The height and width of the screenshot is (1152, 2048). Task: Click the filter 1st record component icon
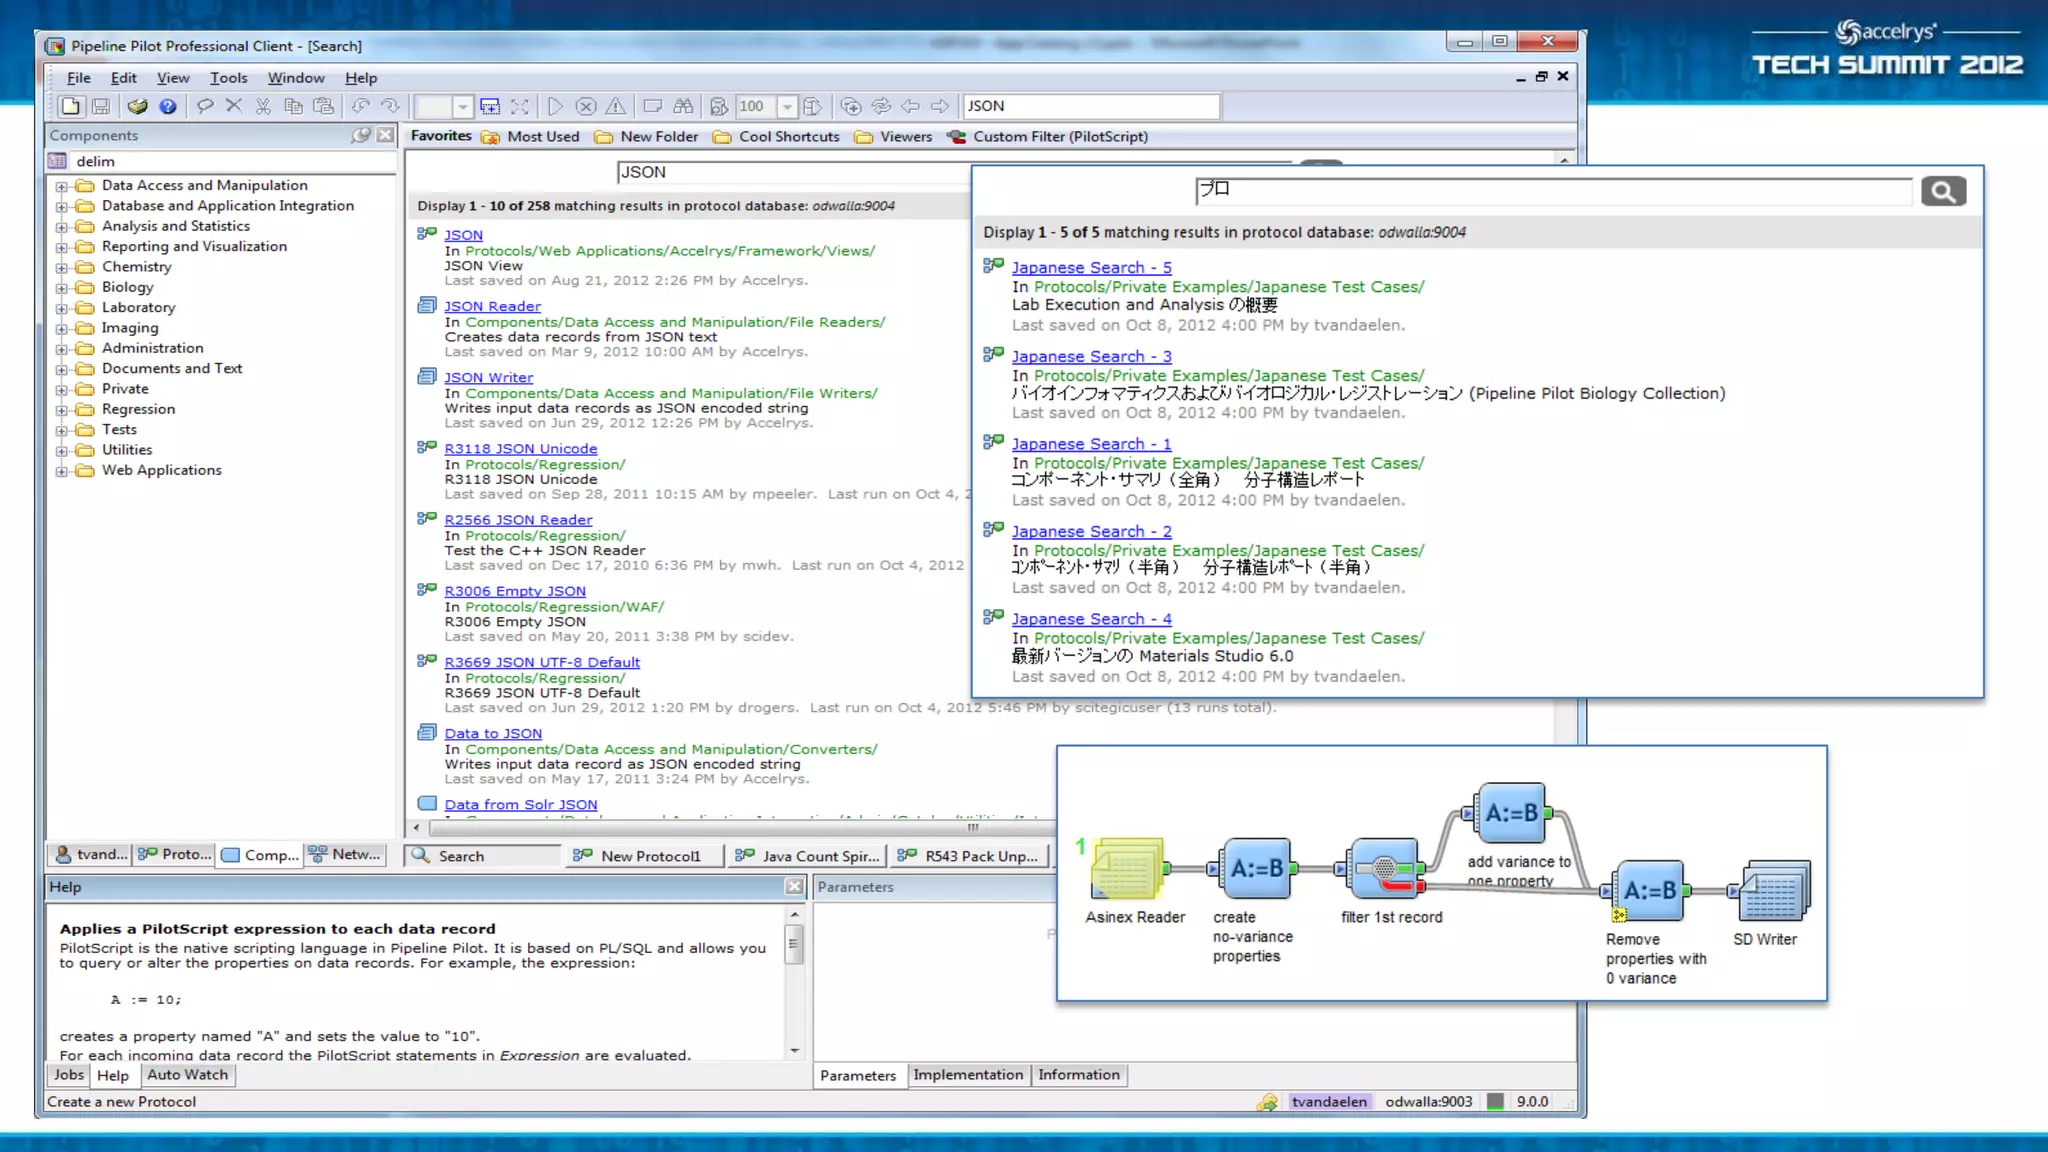tap(1385, 868)
